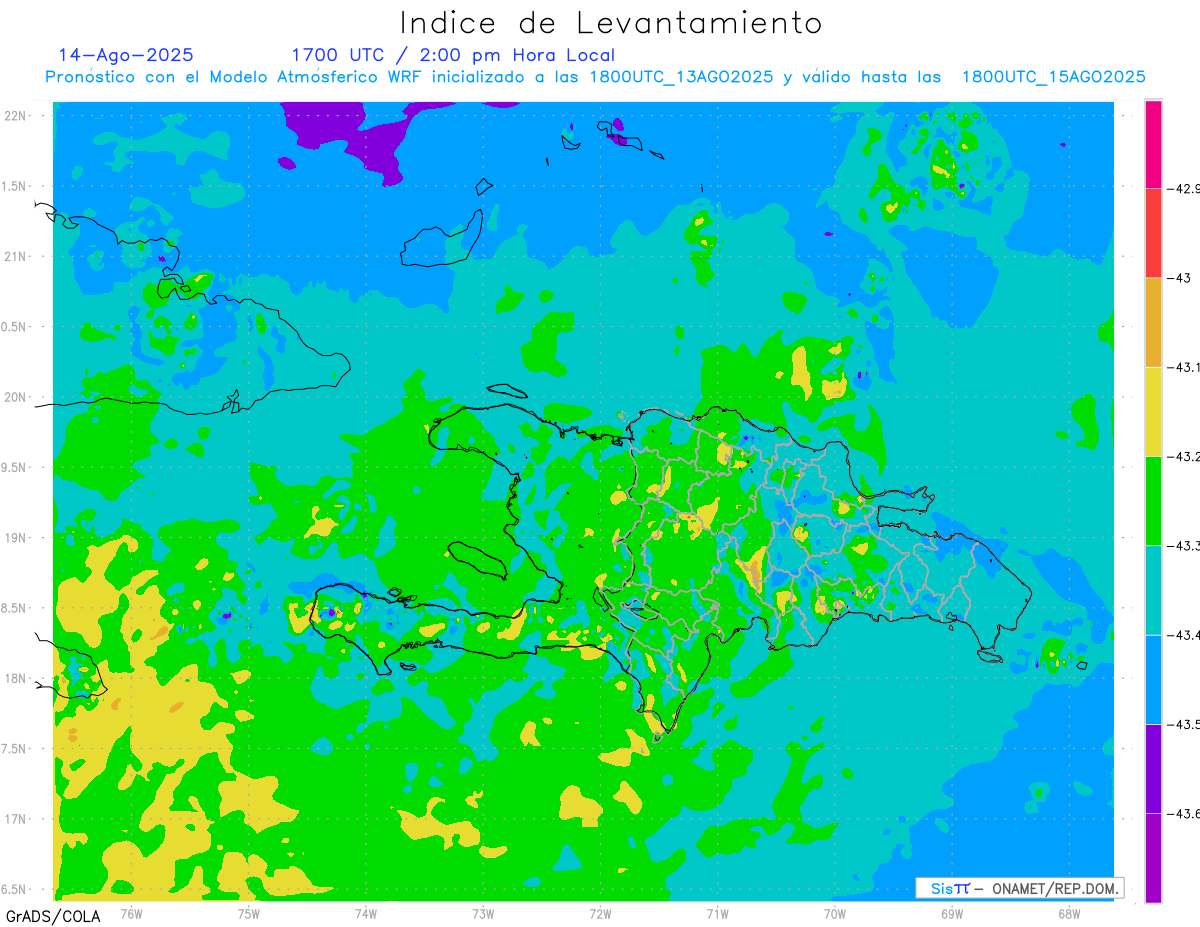Image resolution: width=1200 pixels, height=927 pixels.
Task: Click the '1.5N' latitude label
Action: pyautogui.click(x=16, y=186)
